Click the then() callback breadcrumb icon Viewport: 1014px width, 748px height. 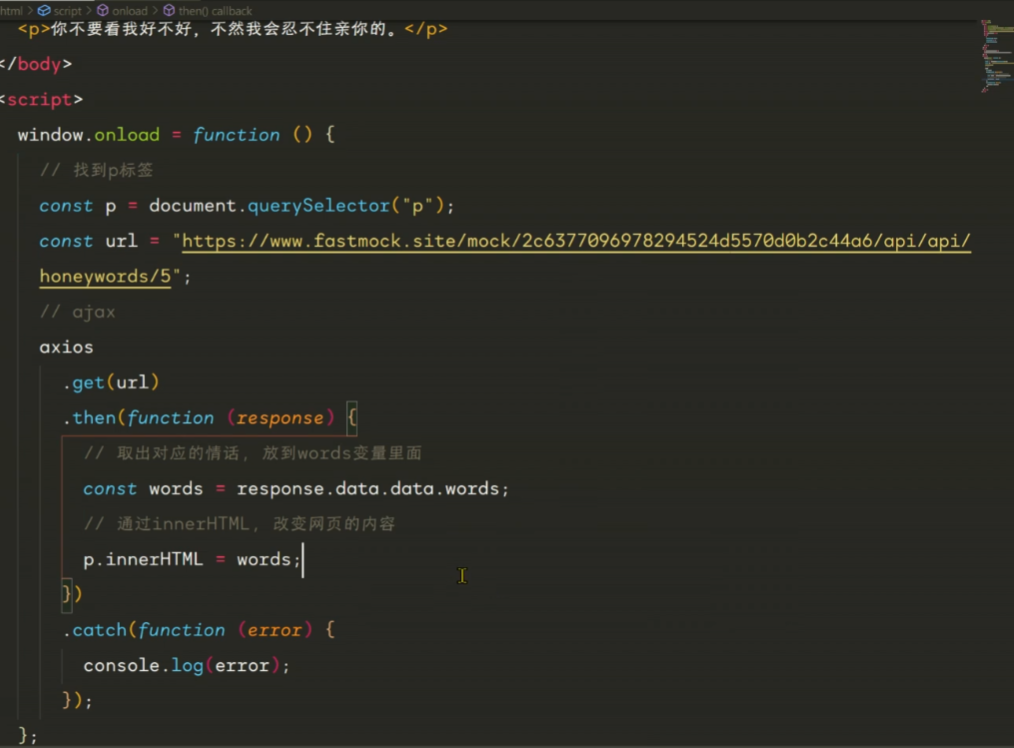(x=169, y=11)
